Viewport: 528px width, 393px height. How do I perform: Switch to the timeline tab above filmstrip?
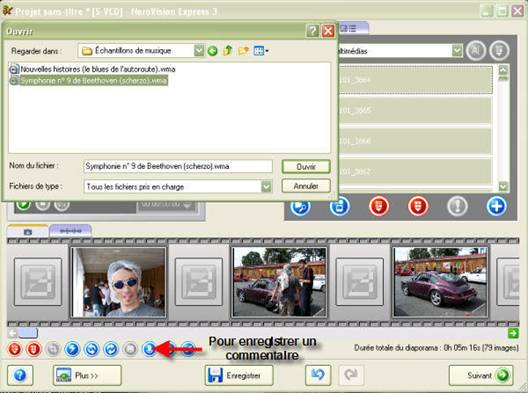coord(71,231)
